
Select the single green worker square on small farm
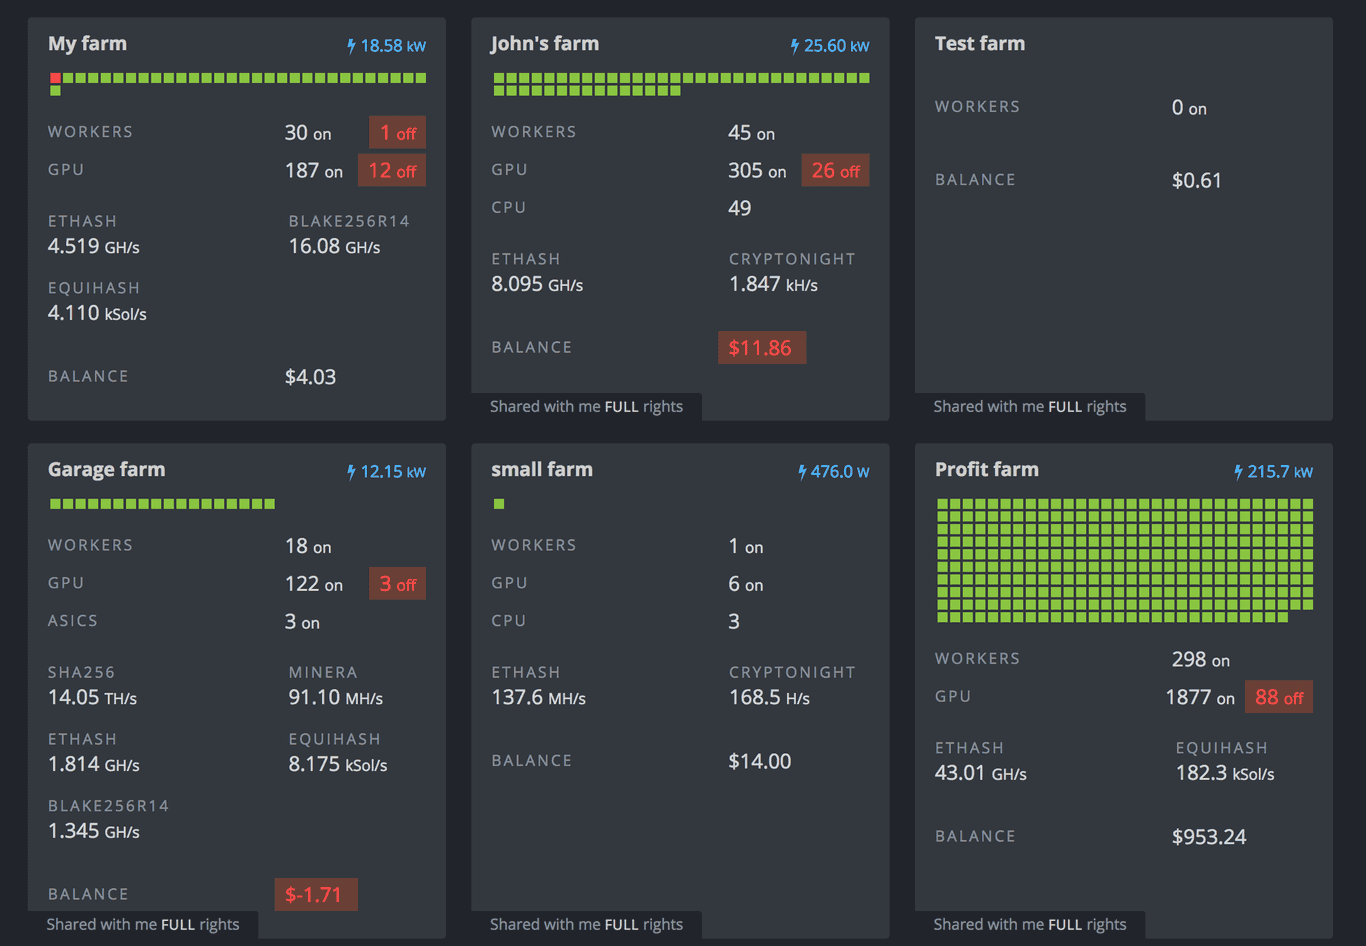(498, 504)
